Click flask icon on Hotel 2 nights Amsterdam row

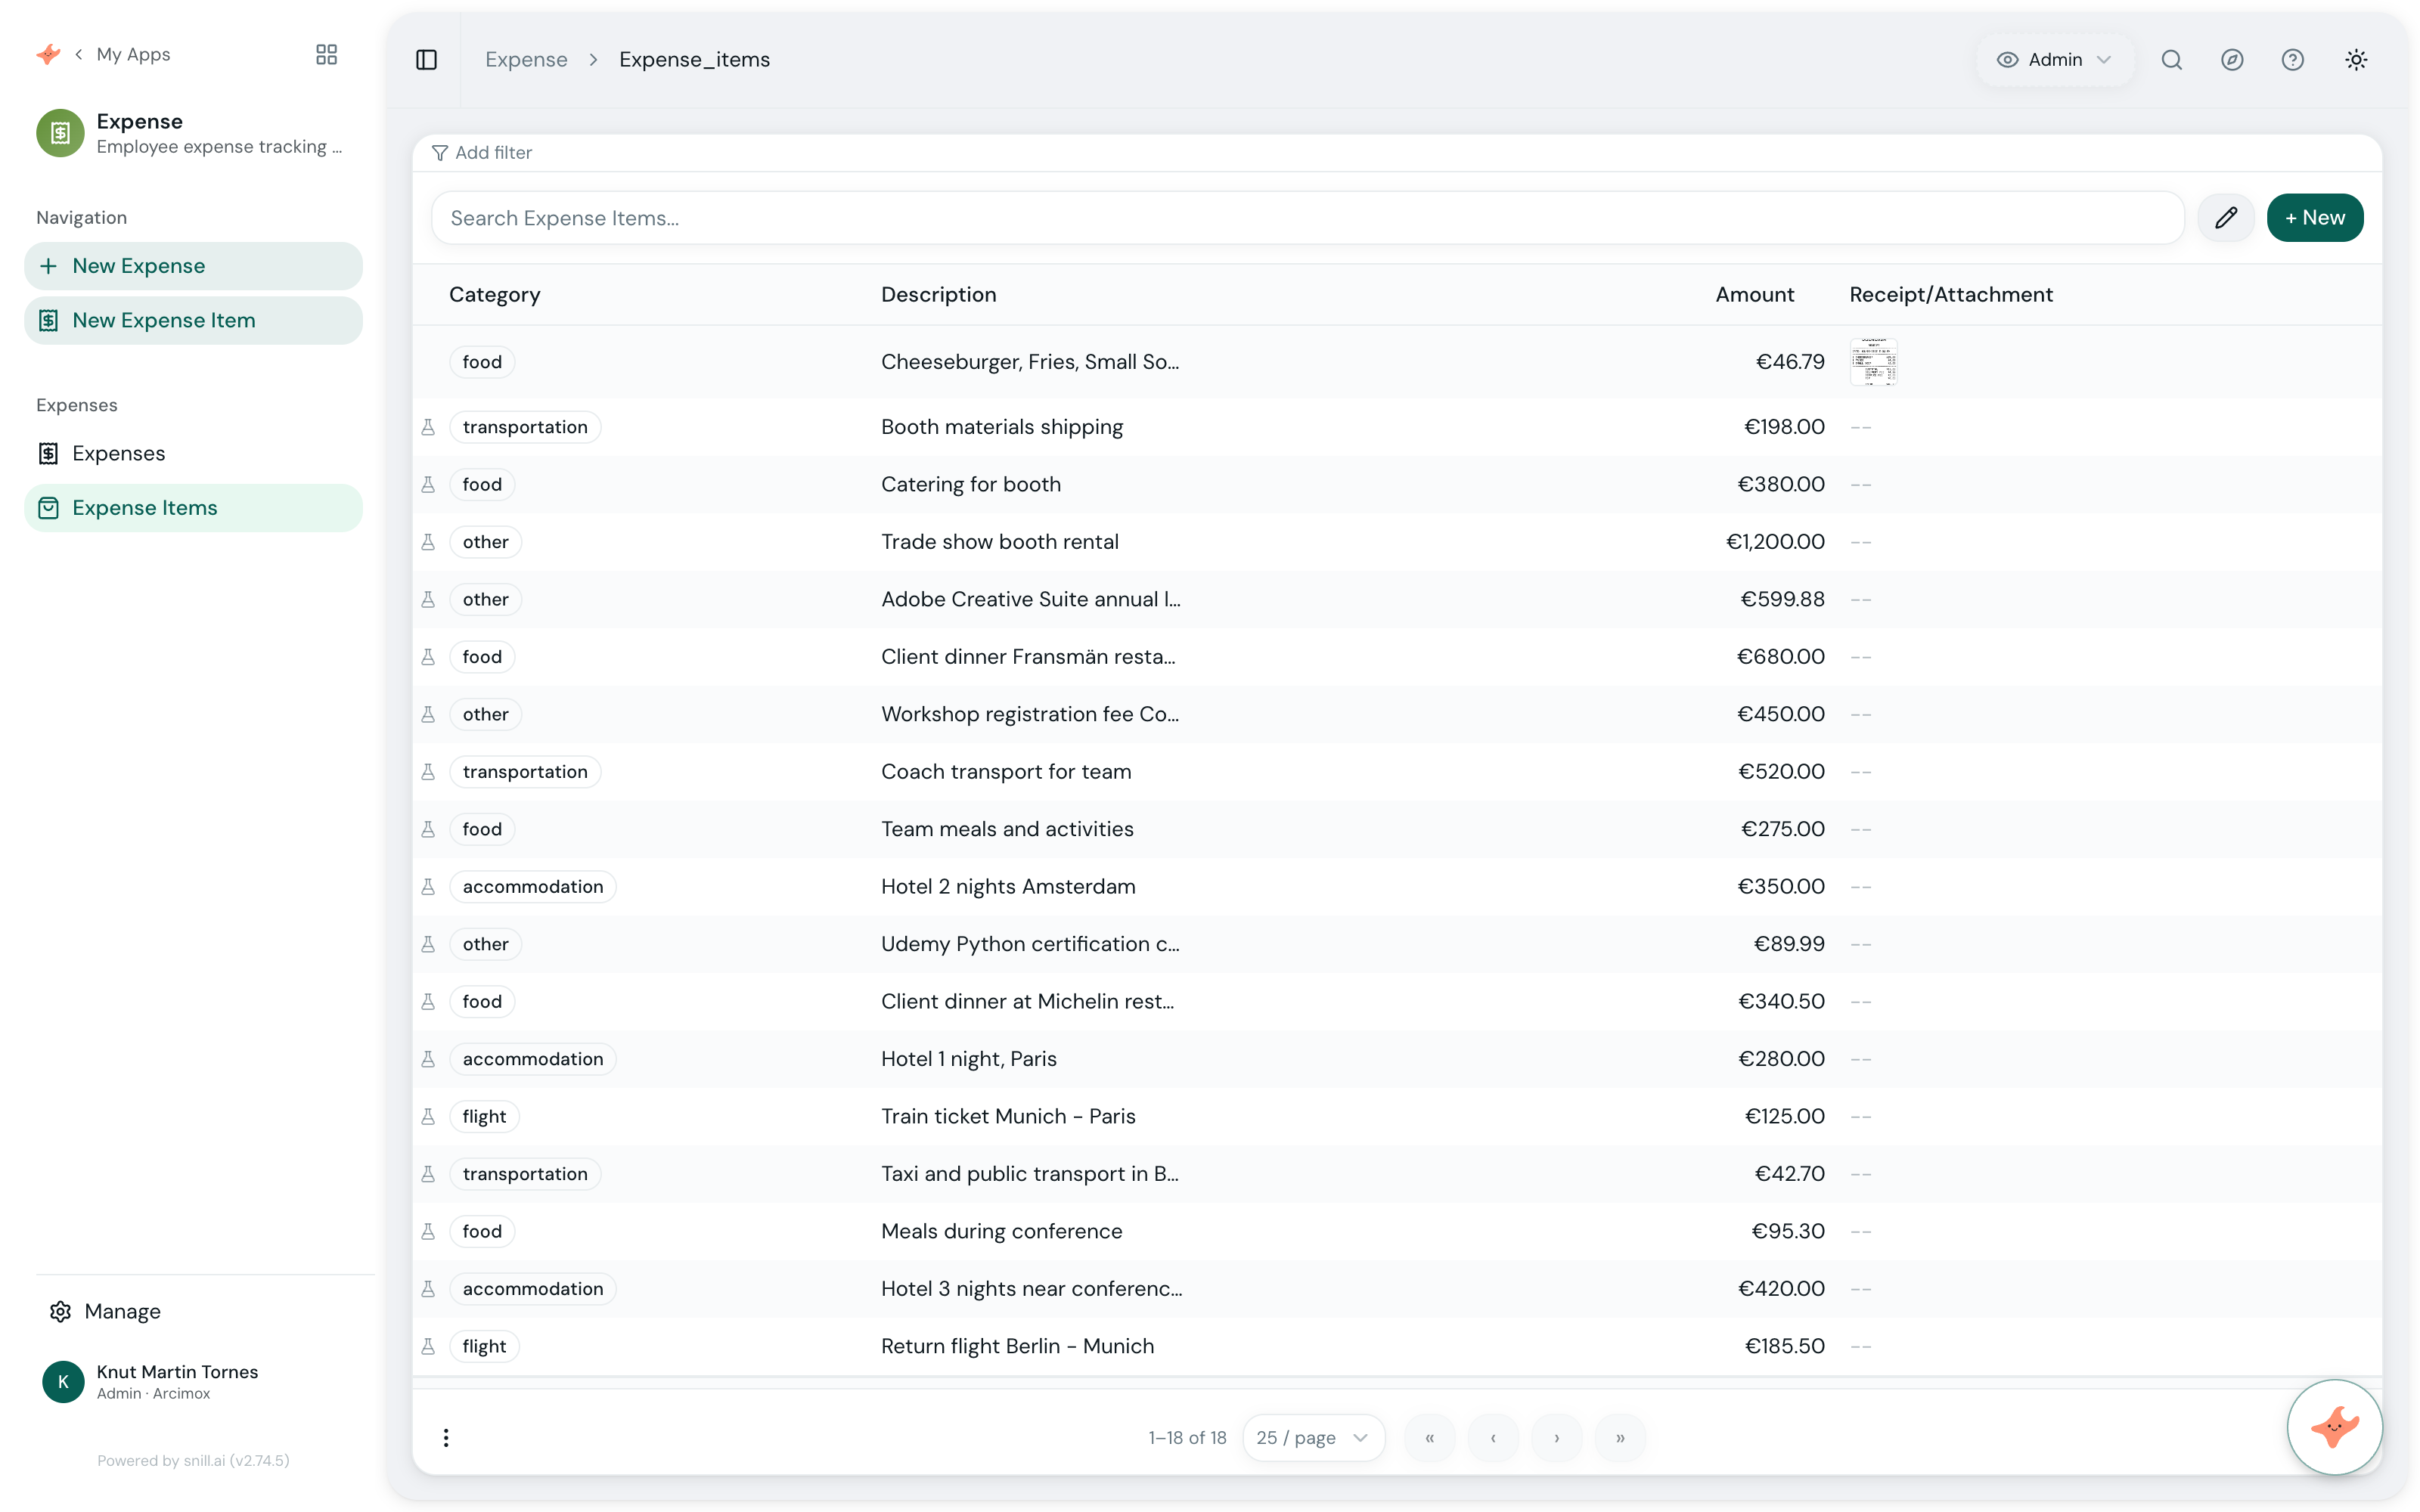pyautogui.click(x=428, y=887)
